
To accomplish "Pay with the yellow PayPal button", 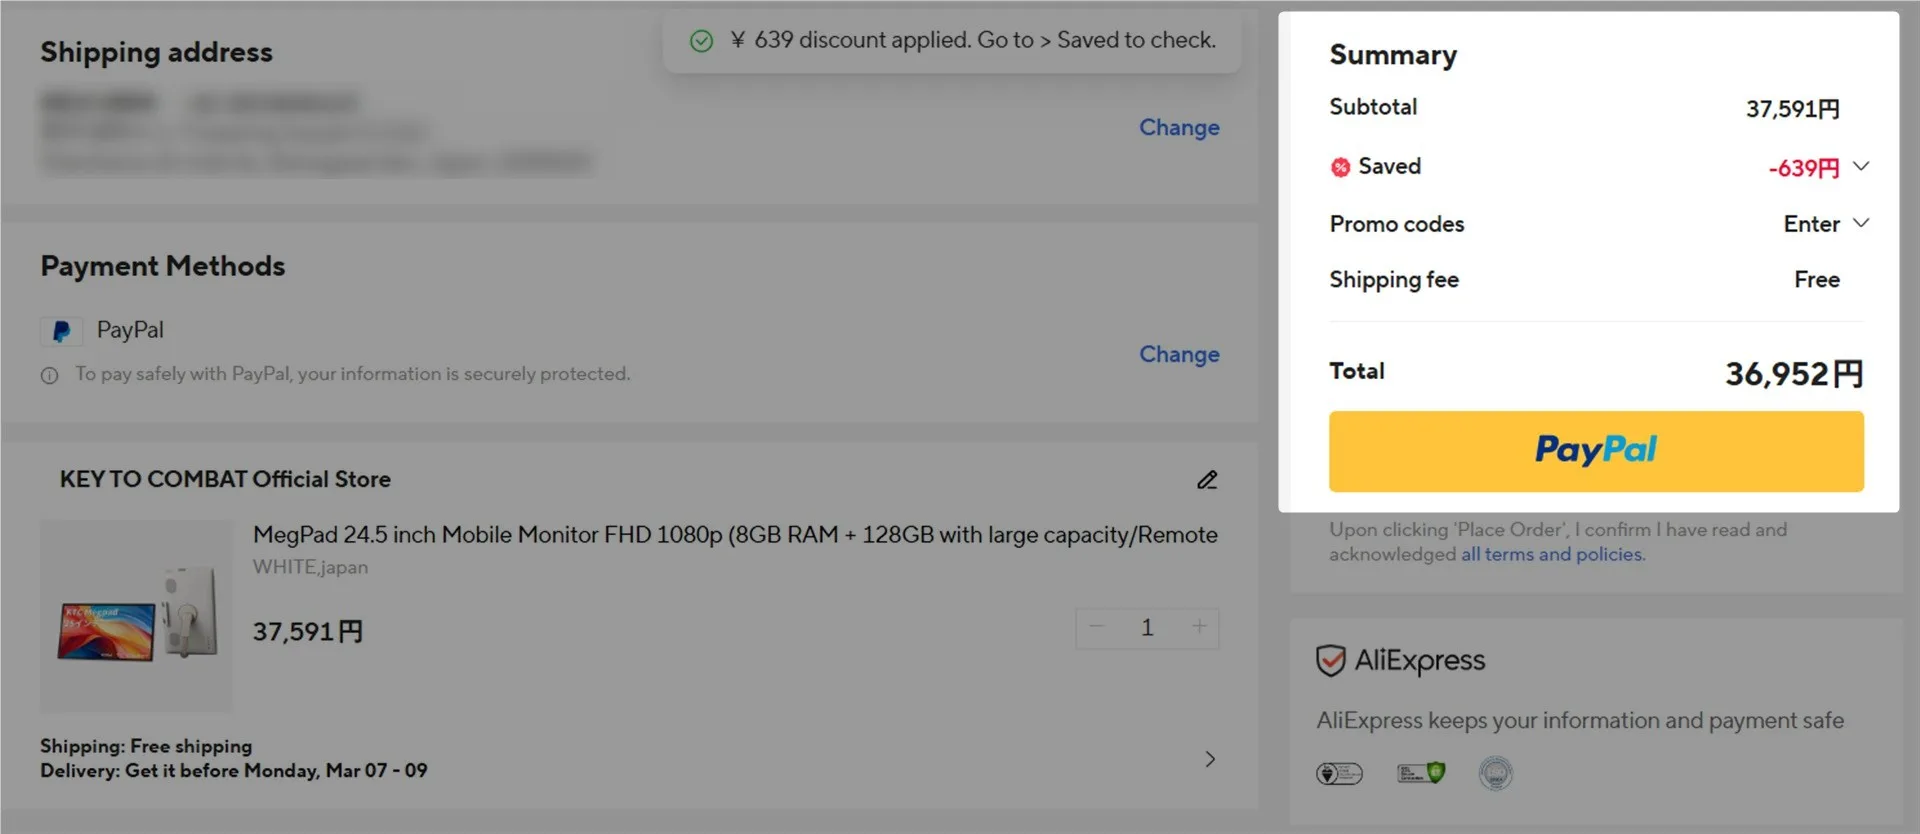I will point(1595,451).
